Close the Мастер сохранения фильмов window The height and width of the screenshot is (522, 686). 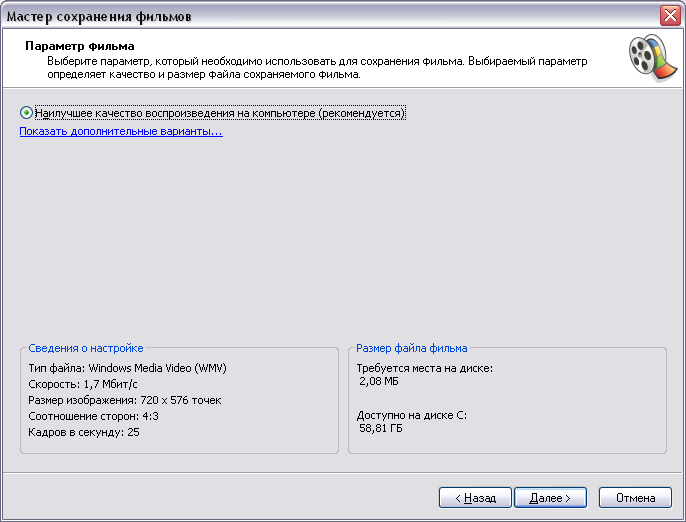670,16
